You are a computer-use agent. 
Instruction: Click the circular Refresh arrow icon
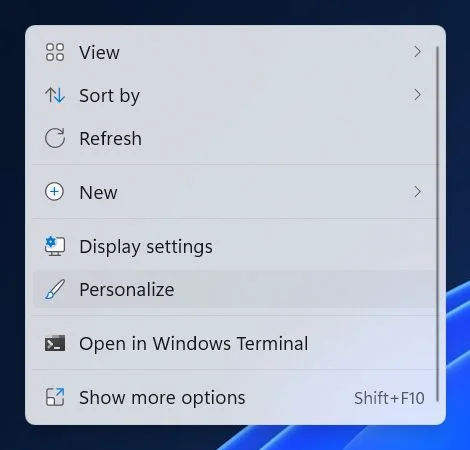tap(55, 138)
